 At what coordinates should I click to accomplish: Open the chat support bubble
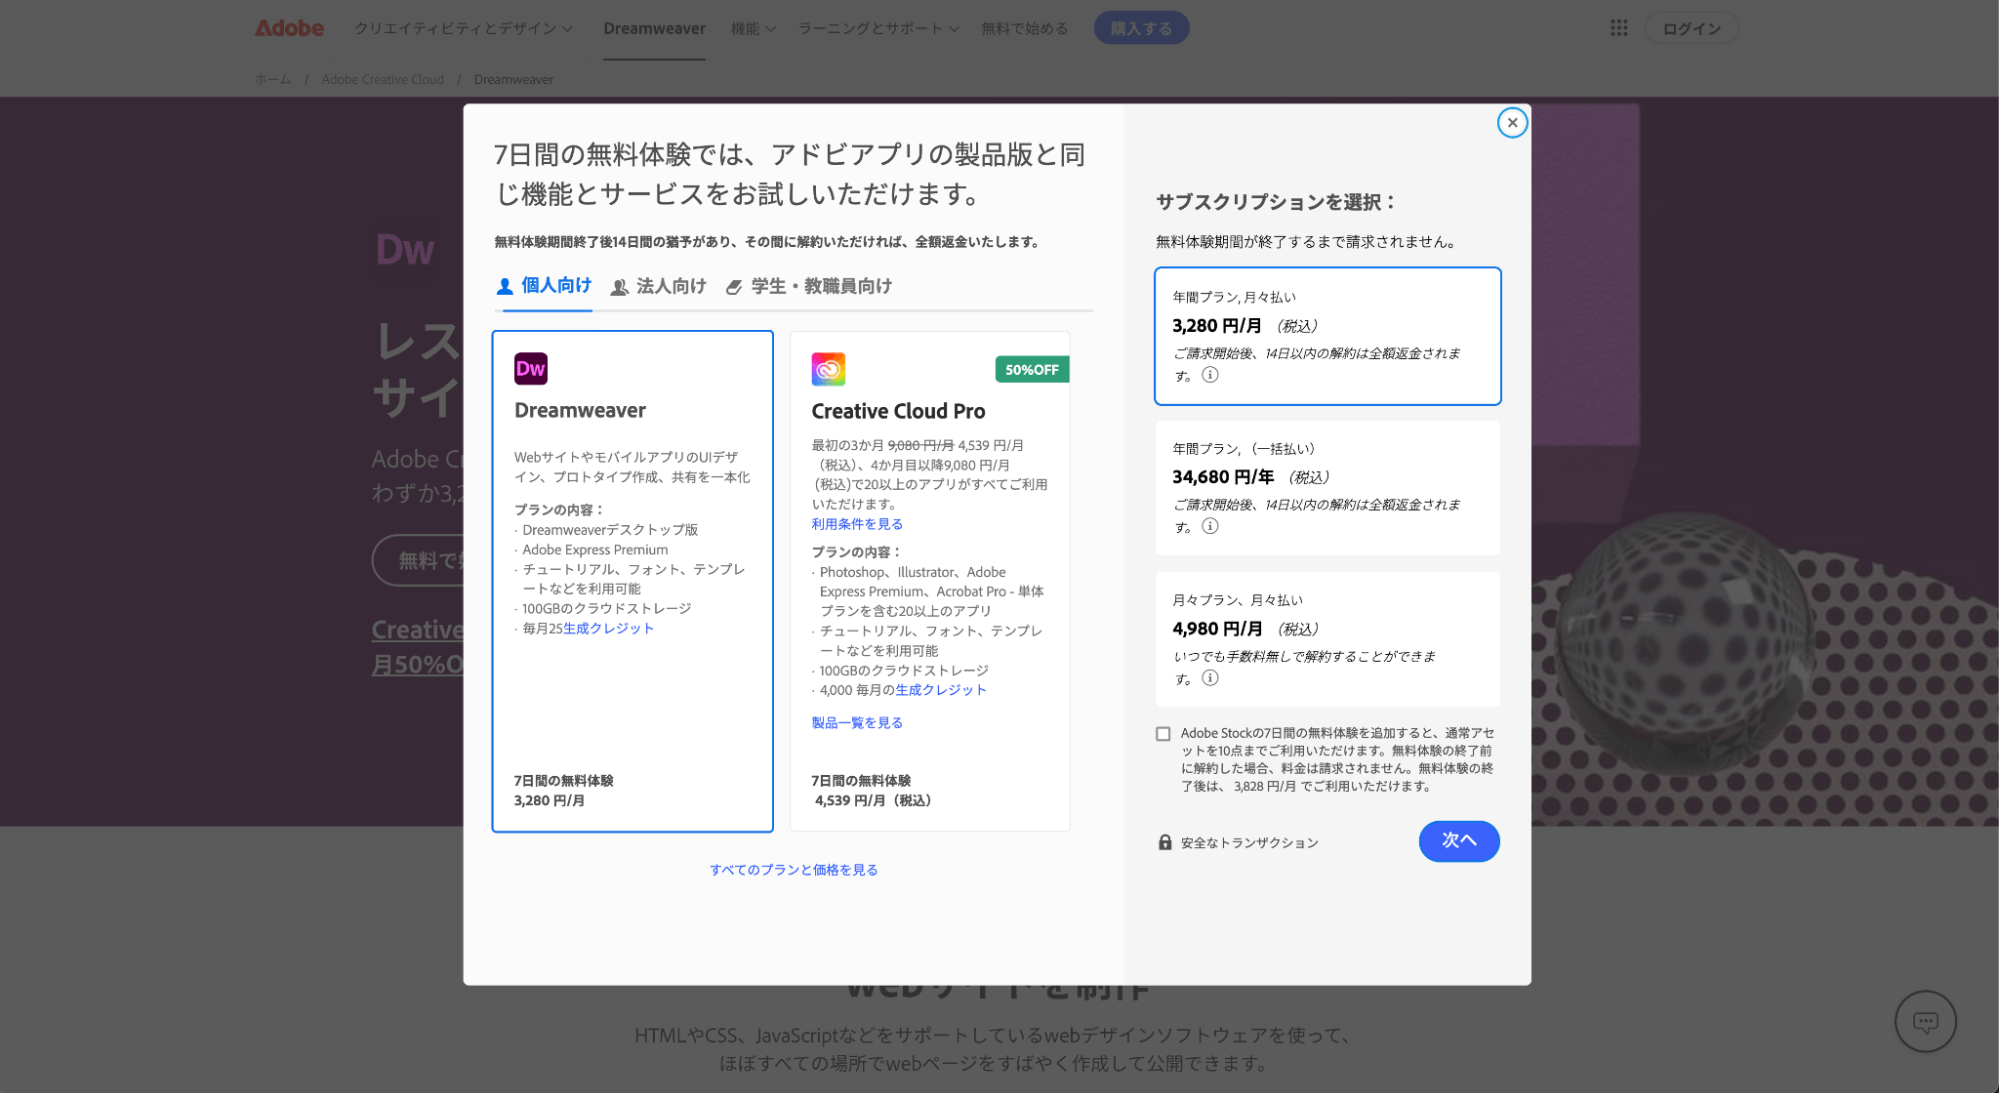(1925, 1021)
